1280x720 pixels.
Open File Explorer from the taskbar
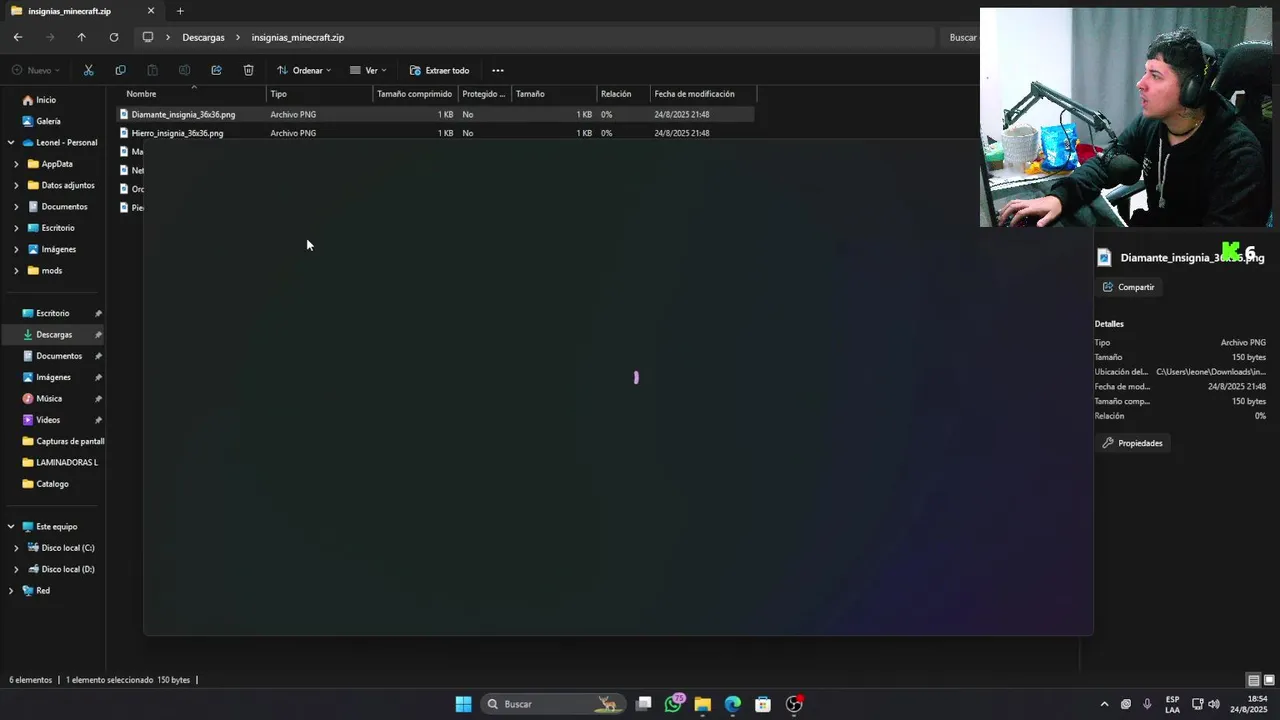click(703, 704)
